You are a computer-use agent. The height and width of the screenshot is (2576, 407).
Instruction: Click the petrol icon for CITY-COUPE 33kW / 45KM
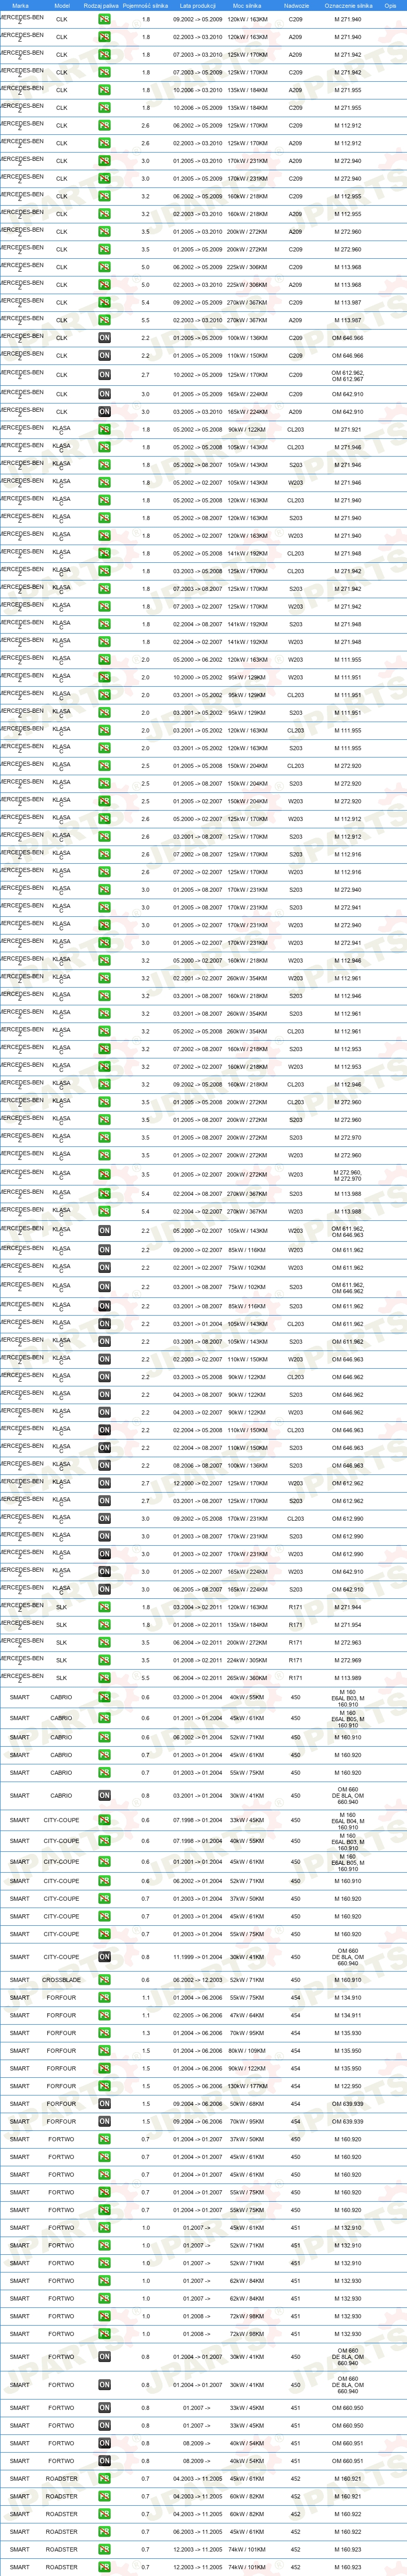(x=104, y=1820)
